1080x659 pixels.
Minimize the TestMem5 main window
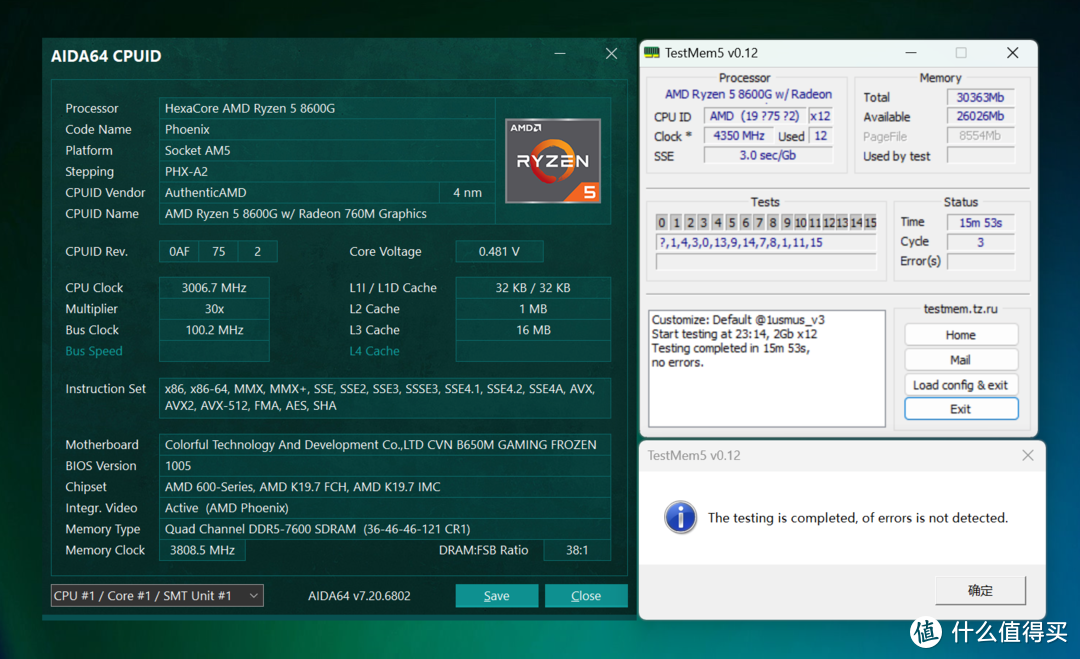click(911, 53)
